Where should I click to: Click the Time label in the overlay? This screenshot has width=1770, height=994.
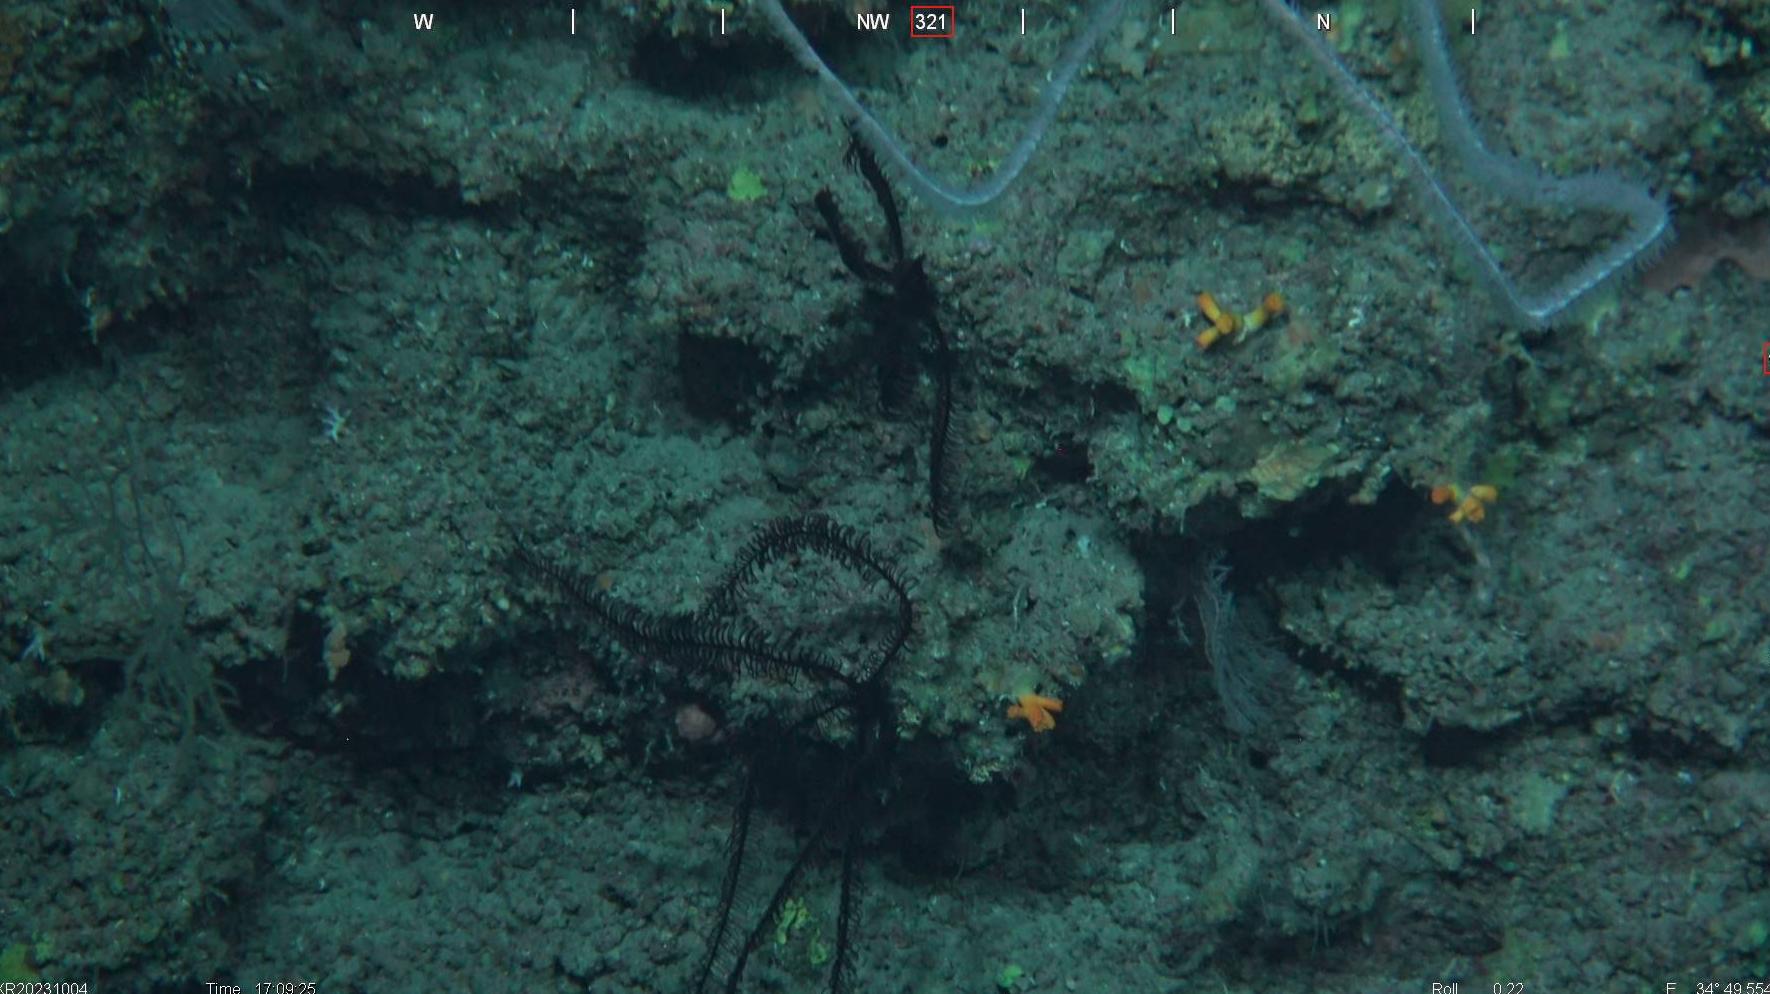point(223,987)
